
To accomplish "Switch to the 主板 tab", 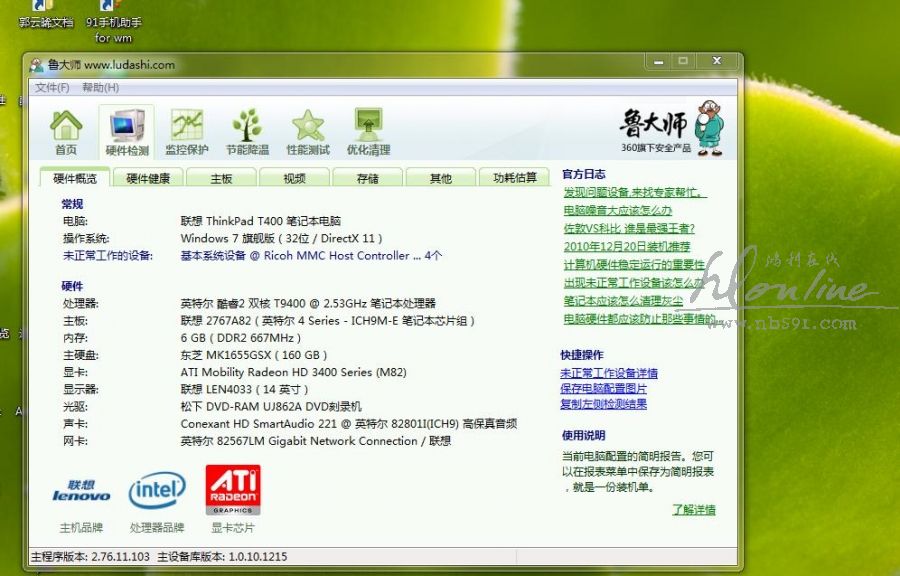I will point(221,178).
